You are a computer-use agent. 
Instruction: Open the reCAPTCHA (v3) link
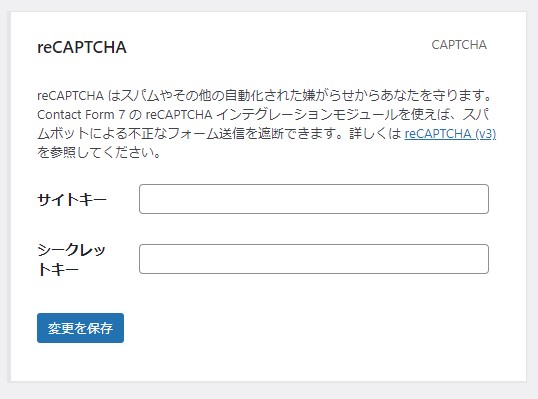450,133
